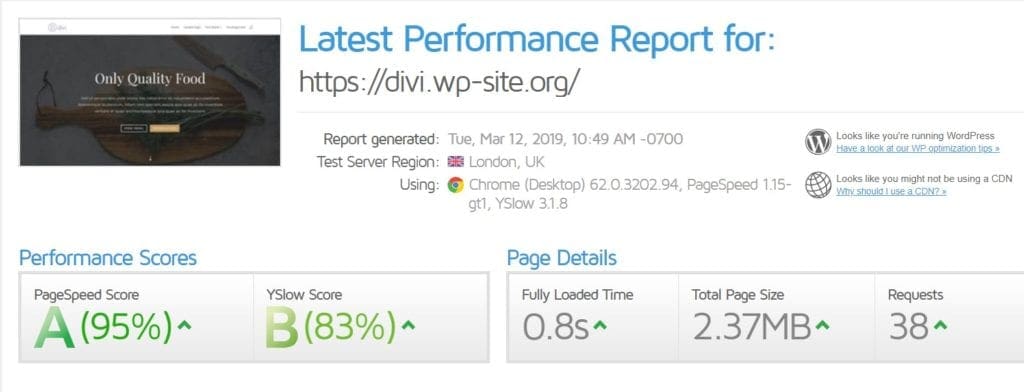Select the YSlow Score B (83%) box
1024x392 pixels.
pos(371,317)
